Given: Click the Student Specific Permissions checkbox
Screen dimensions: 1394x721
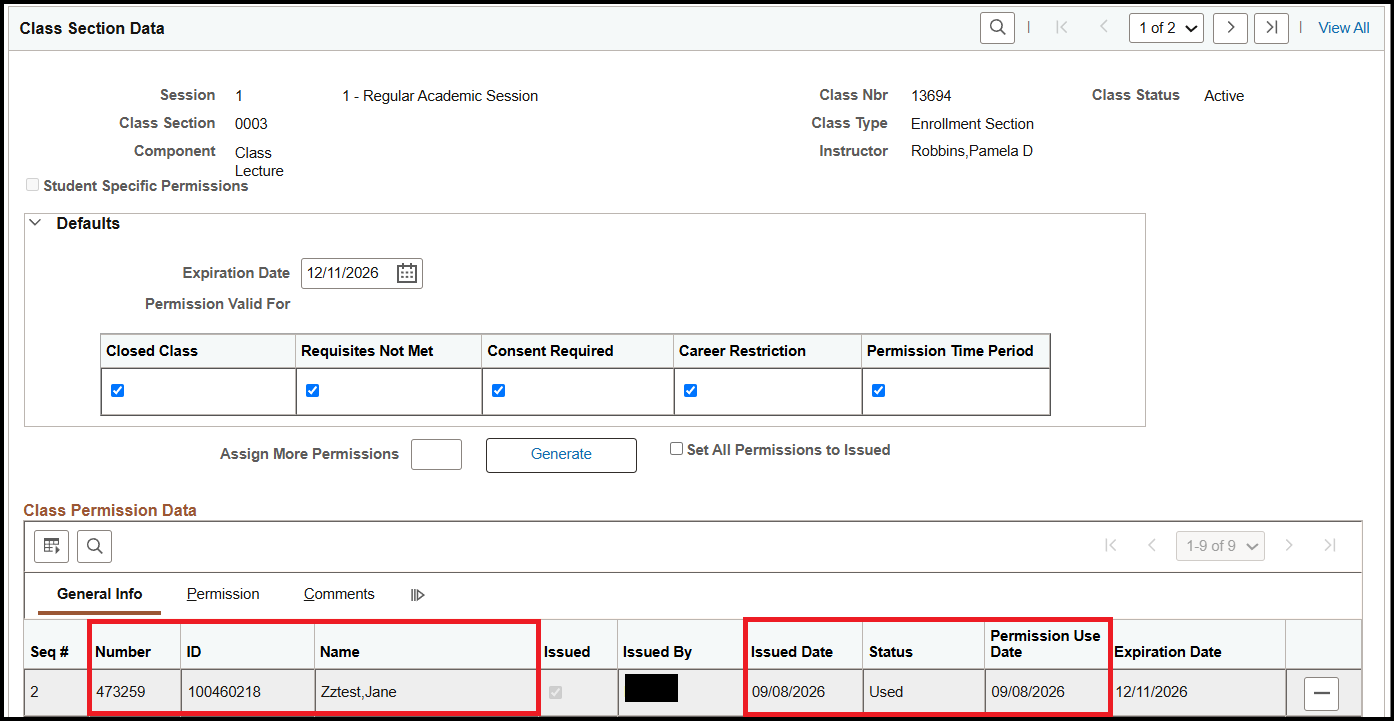Looking at the screenshot, I should 33,185.
